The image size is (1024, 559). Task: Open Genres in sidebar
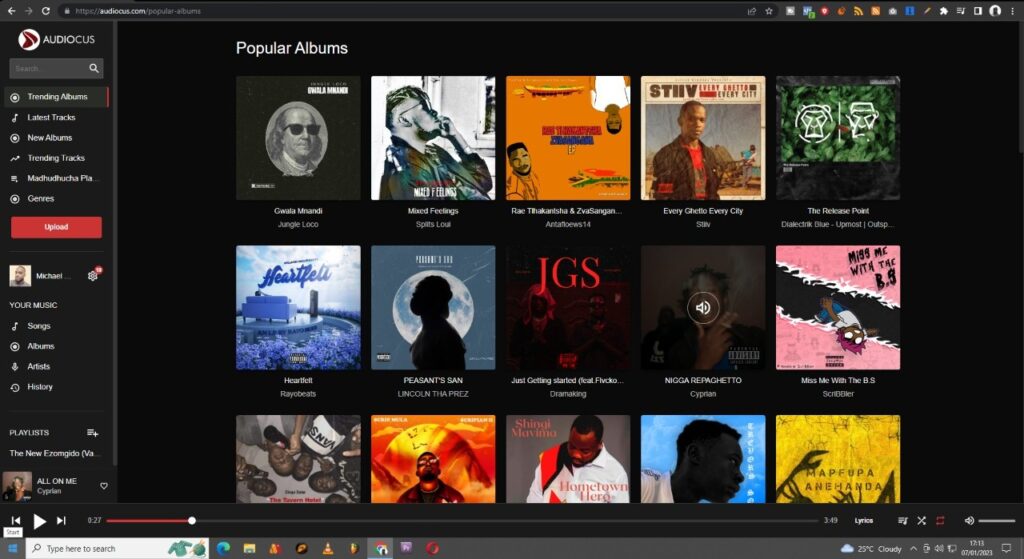coord(40,199)
